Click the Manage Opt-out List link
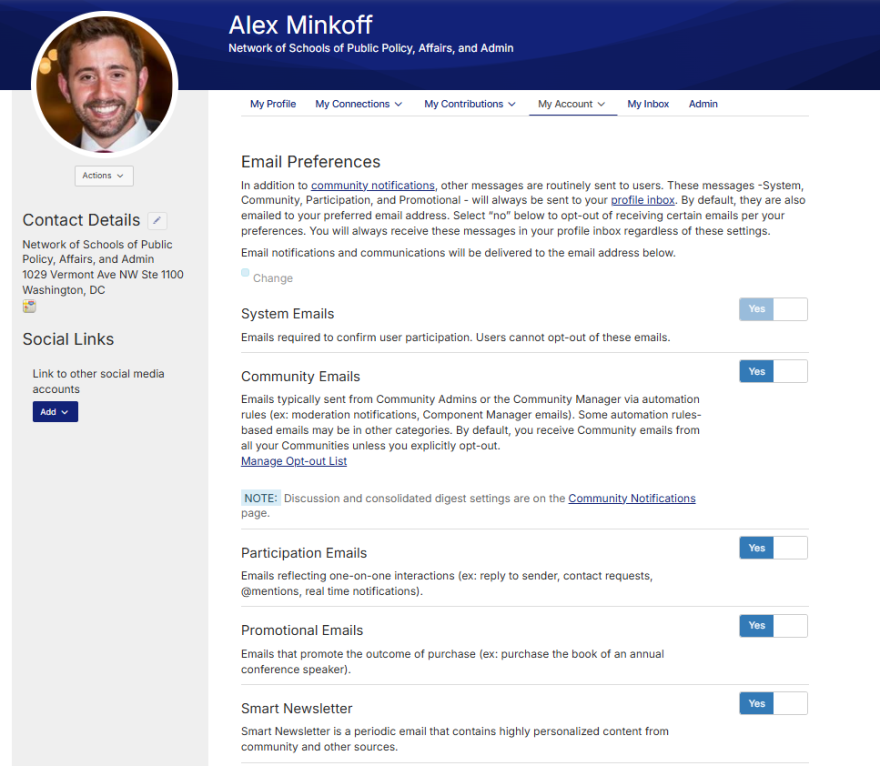880x766 pixels. 294,461
